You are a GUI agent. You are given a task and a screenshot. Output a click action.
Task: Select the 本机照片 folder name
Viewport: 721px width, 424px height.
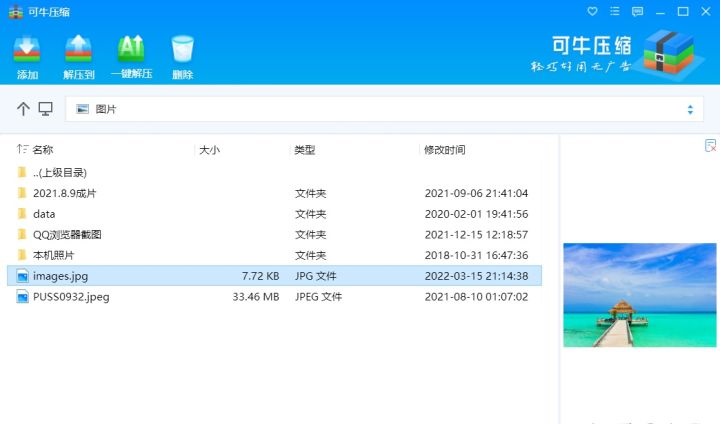click(53, 255)
